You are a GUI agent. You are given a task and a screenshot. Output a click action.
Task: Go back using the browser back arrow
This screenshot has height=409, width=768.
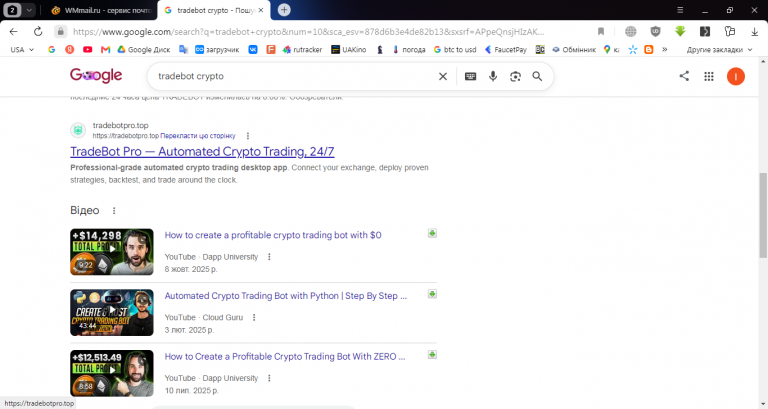point(13,32)
